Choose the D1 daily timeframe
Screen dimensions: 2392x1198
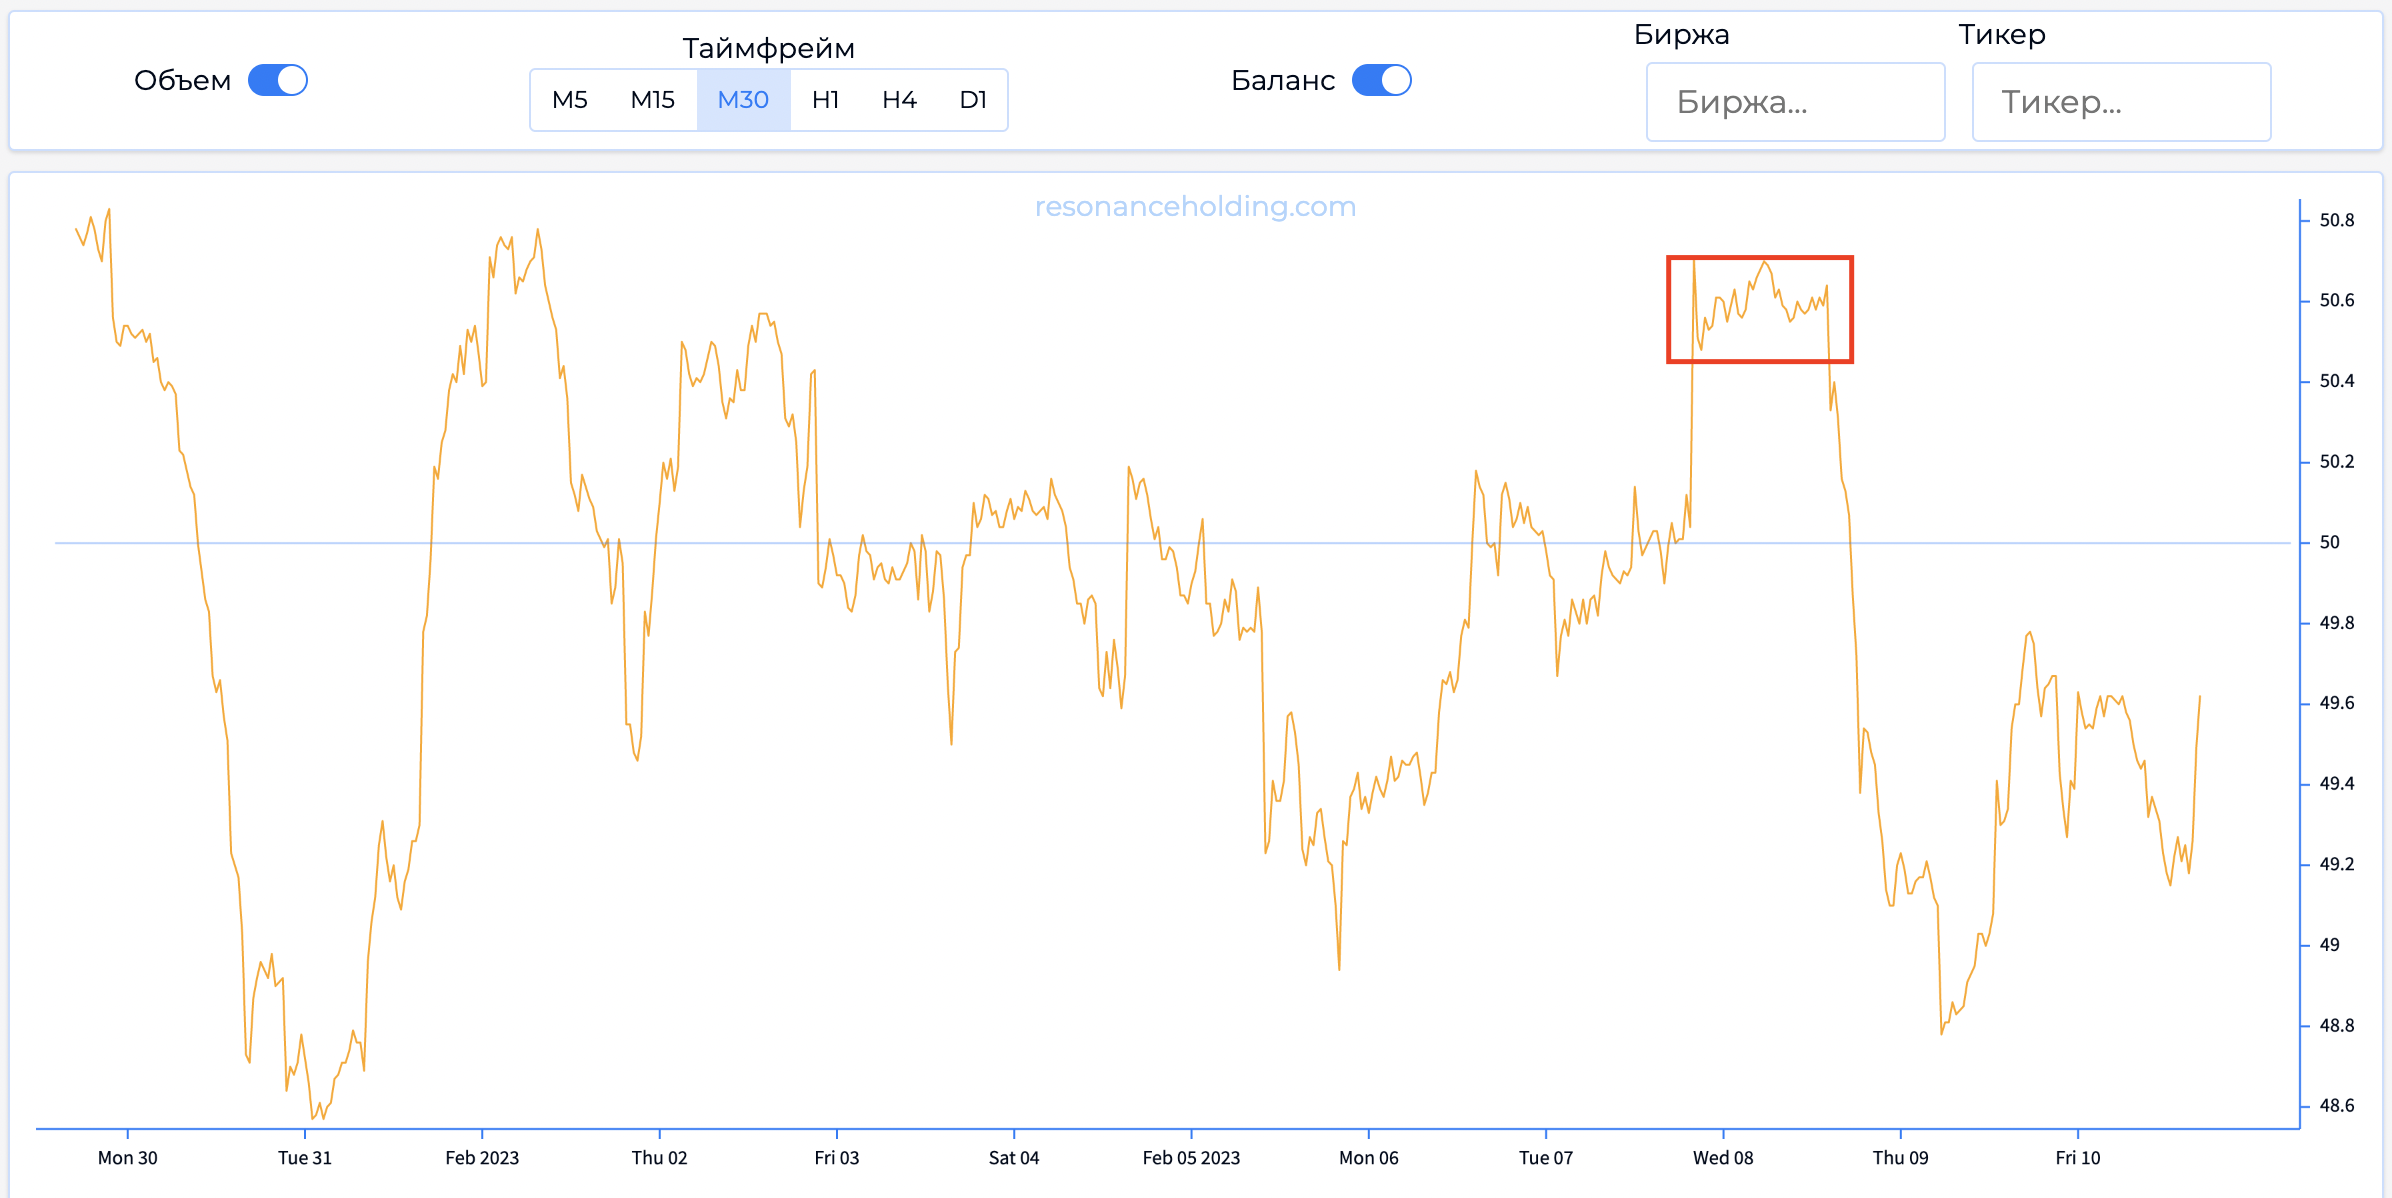tap(973, 100)
